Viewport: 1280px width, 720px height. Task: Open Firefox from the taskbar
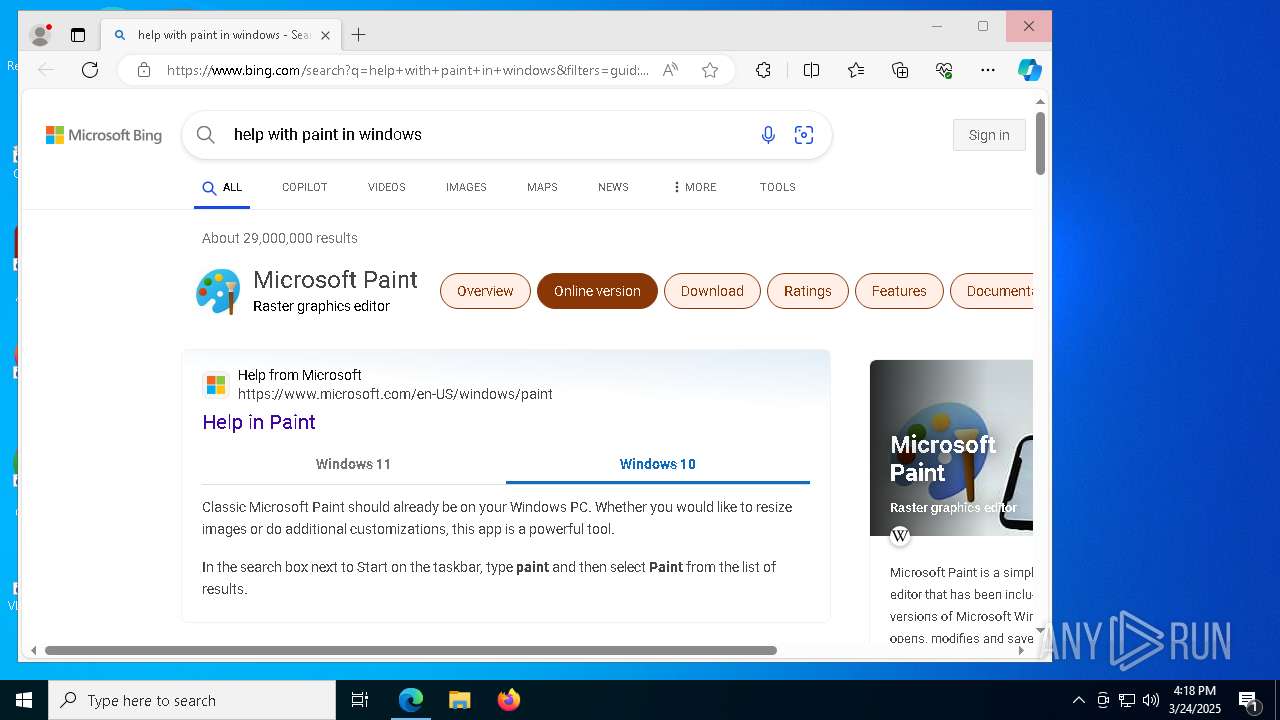tap(508, 700)
